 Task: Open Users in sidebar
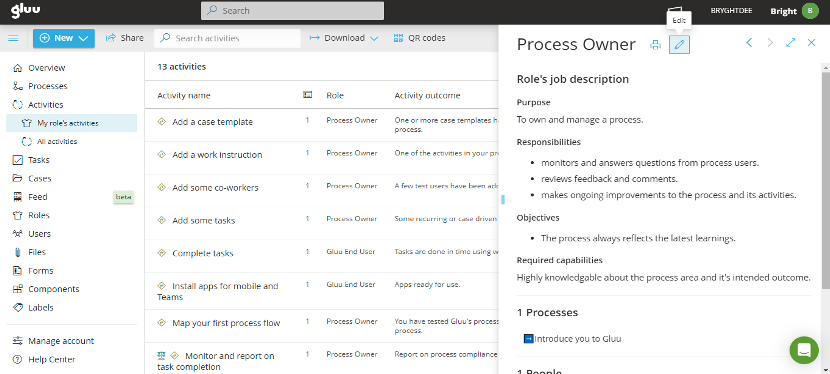click(39, 234)
